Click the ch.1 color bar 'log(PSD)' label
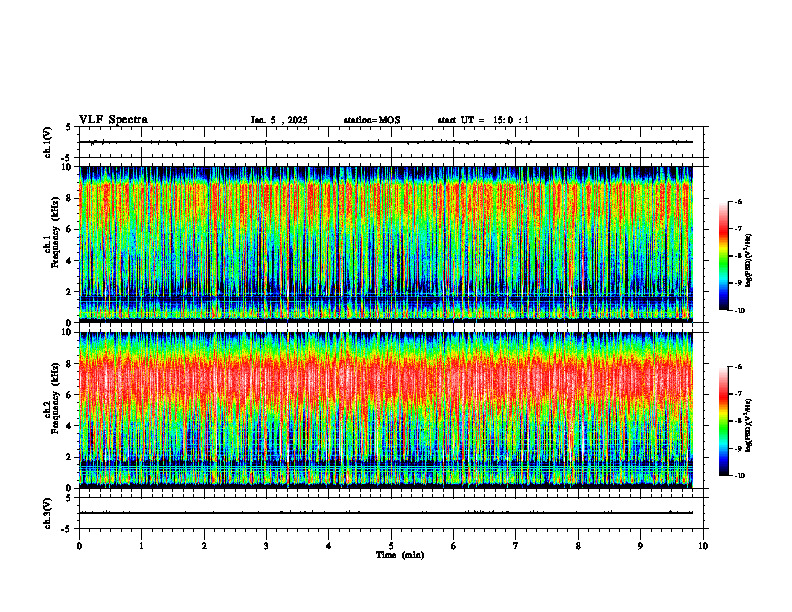This screenshot has height=612, width=792. click(x=749, y=261)
